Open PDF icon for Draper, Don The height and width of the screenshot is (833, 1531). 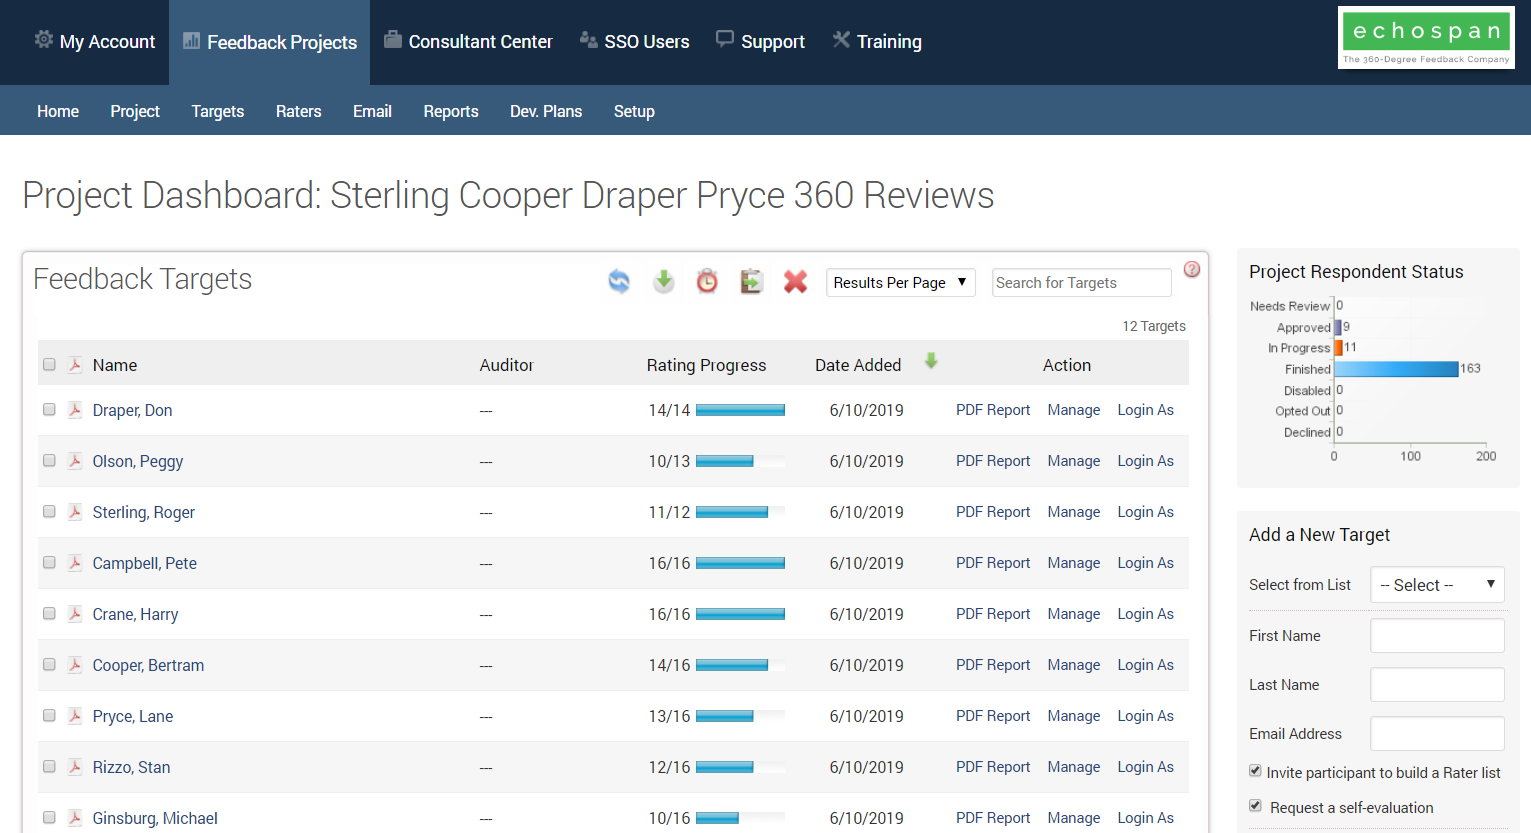pyautogui.click(x=75, y=409)
